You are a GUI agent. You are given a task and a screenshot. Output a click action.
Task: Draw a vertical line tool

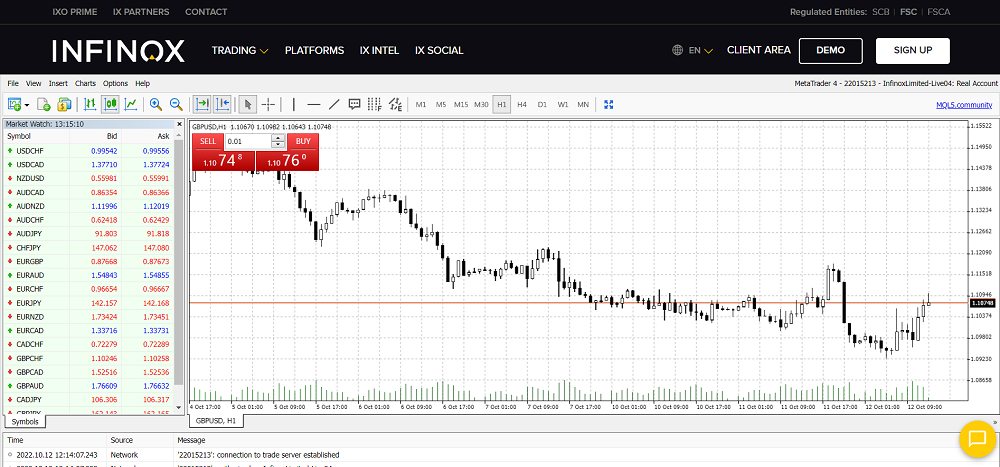(293, 104)
